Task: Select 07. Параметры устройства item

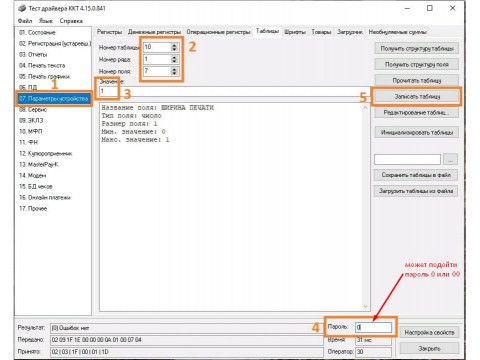Action: [54, 98]
